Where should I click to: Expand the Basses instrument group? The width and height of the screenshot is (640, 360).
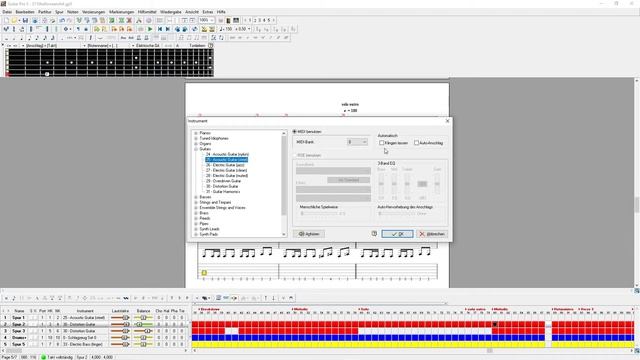[x=196, y=197]
